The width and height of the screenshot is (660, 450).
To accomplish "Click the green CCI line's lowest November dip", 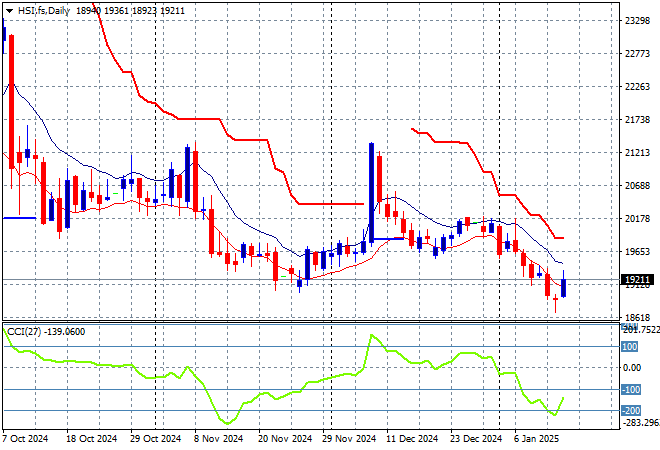I will pos(229,423).
